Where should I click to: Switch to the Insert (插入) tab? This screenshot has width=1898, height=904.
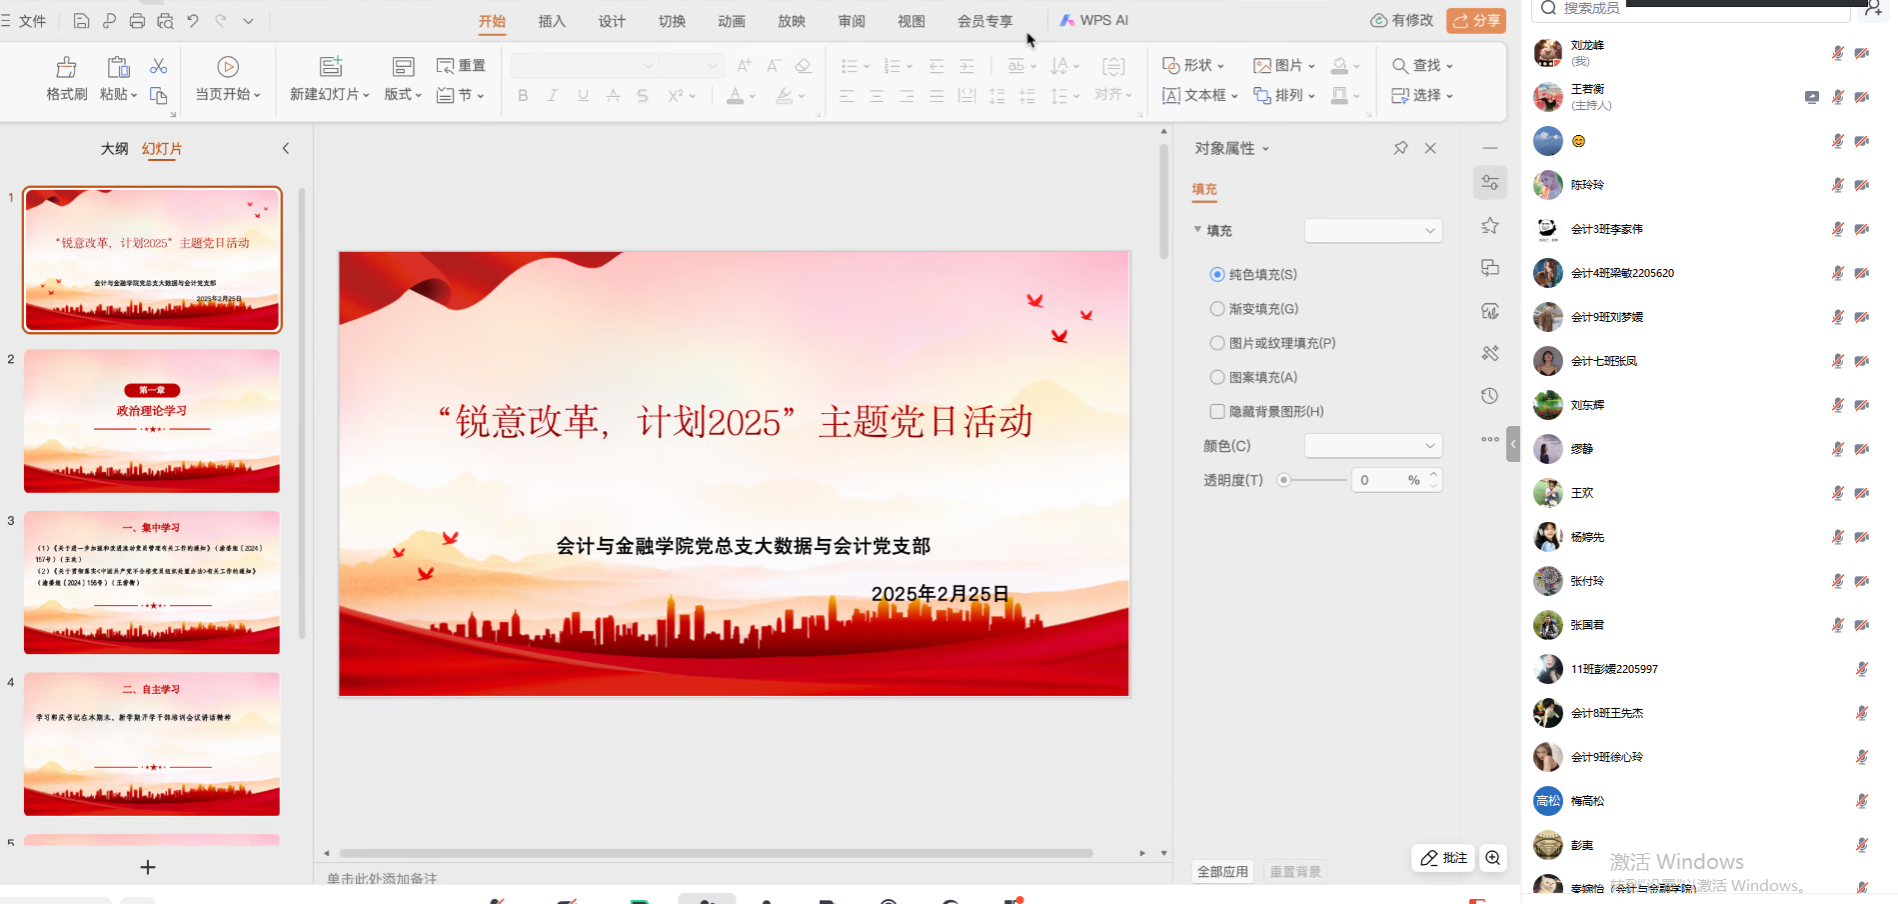pyautogui.click(x=552, y=21)
